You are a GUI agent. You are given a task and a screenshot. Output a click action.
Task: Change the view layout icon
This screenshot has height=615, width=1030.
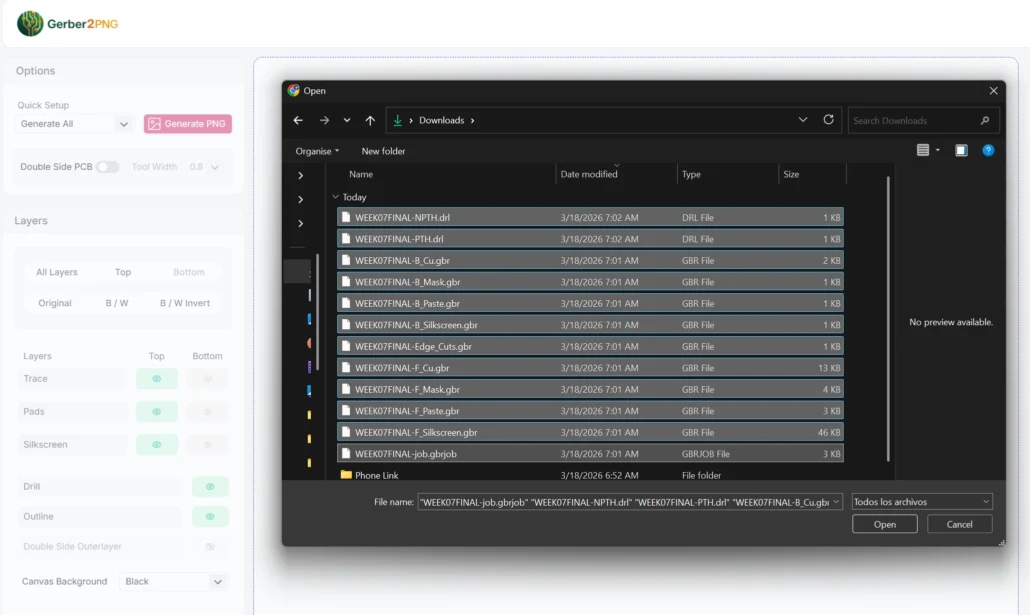coord(922,150)
